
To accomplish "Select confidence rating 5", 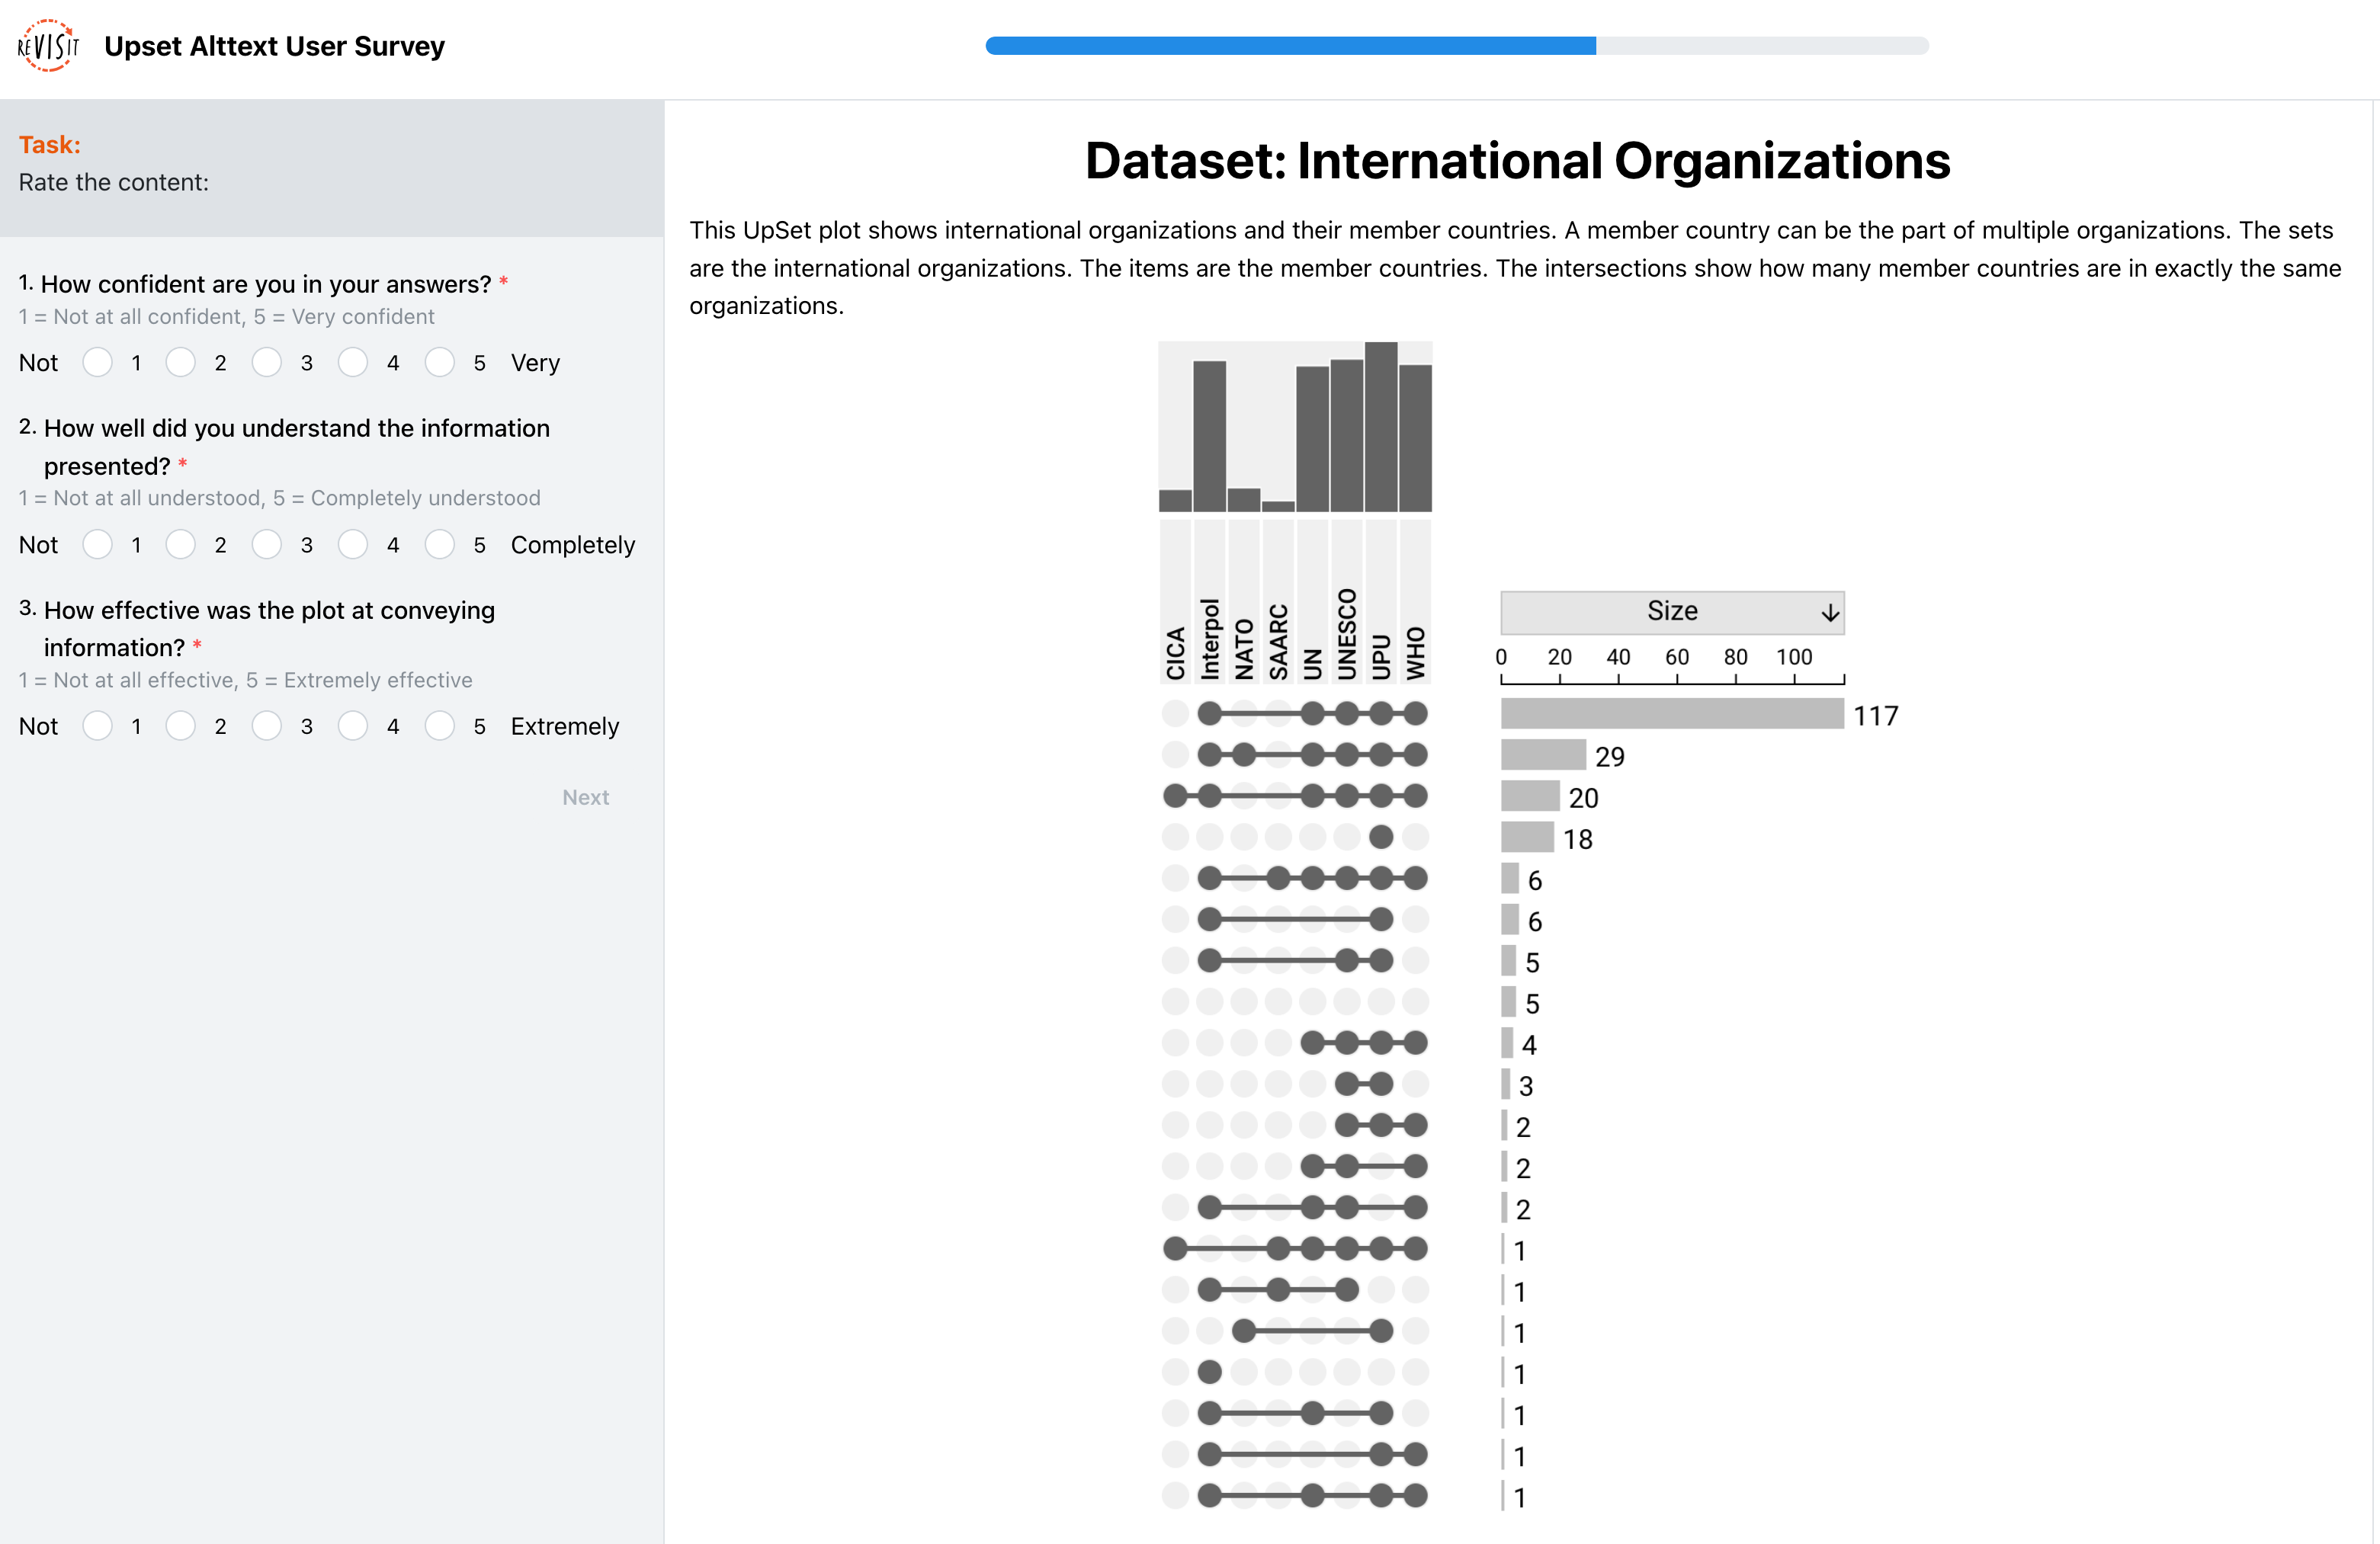I will click(x=440, y=362).
